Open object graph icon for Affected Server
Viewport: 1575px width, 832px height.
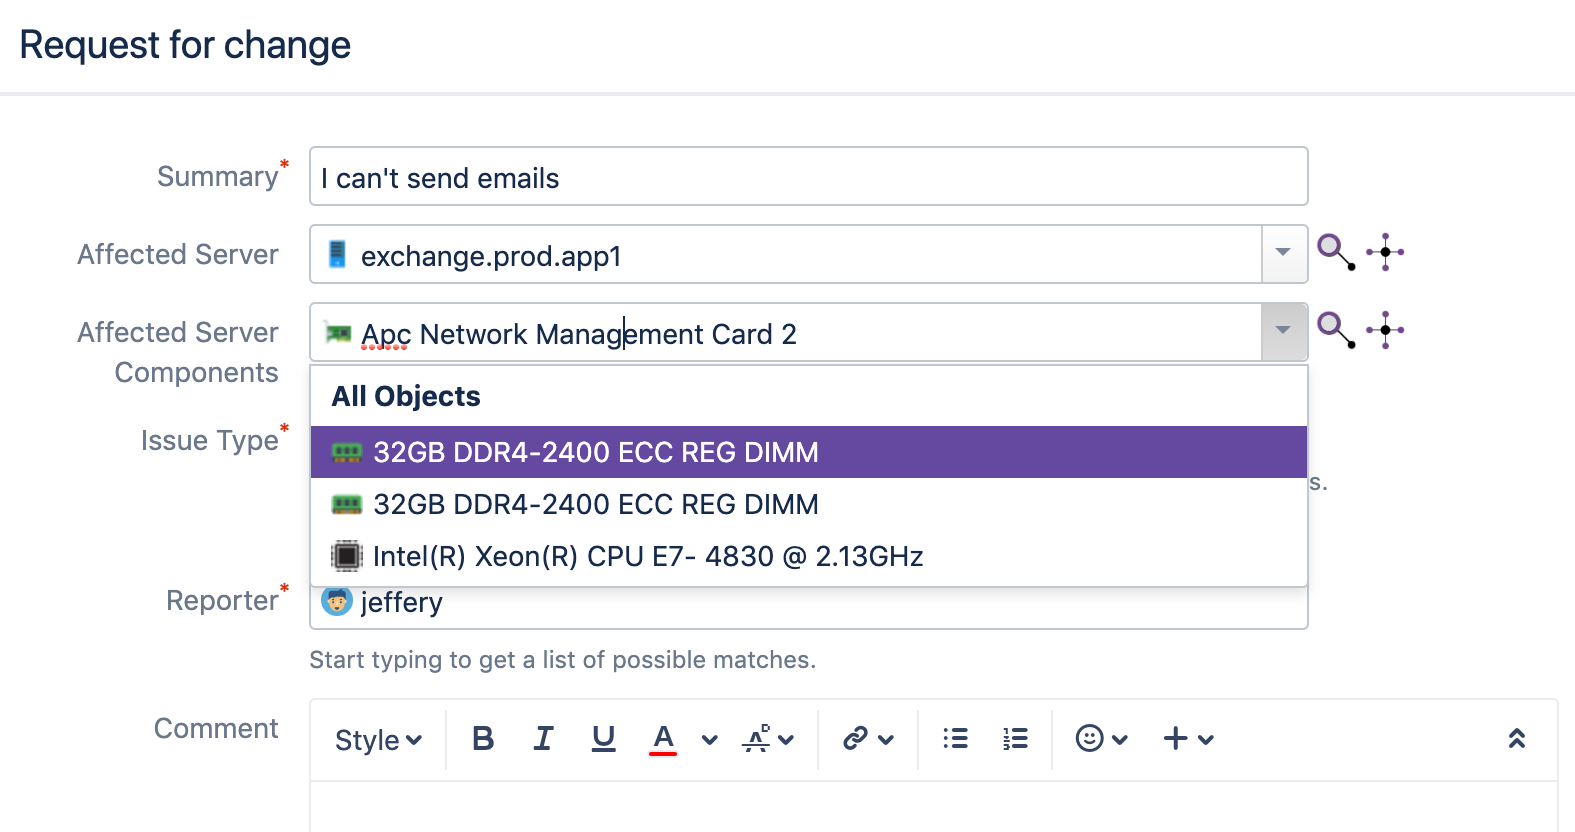[x=1385, y=252]
